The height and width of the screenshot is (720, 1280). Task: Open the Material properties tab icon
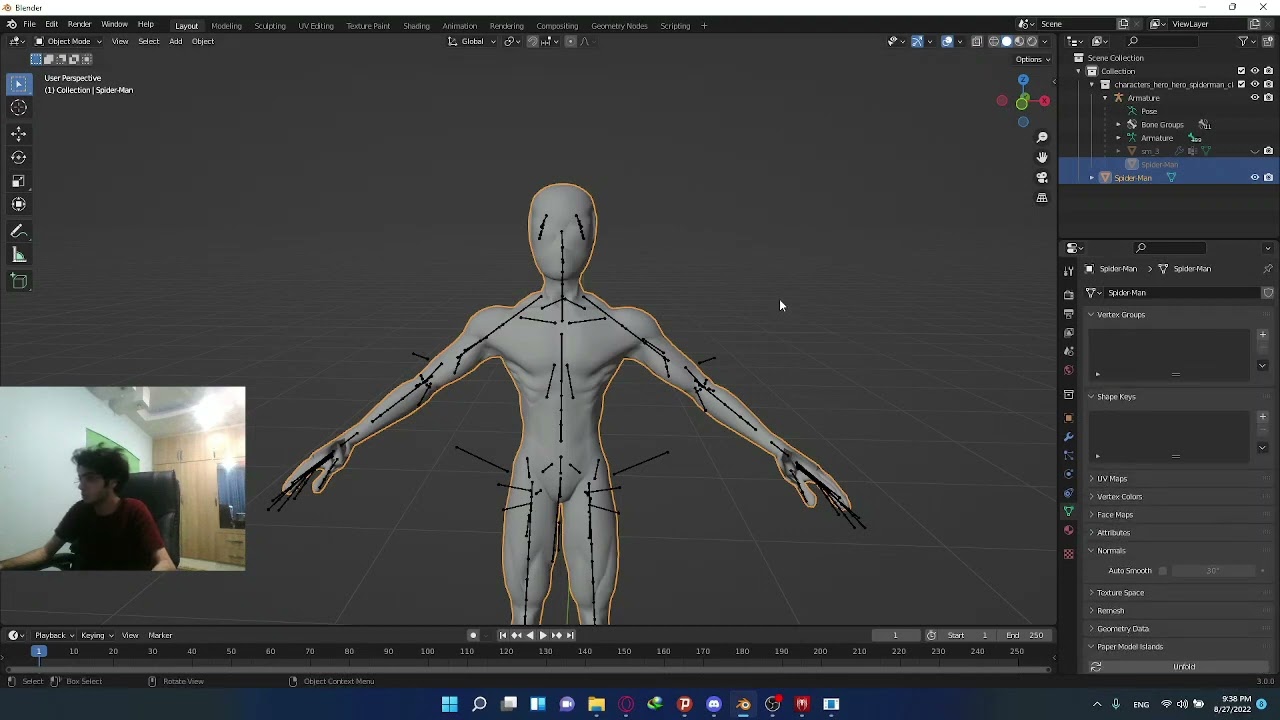point(1069,530)
